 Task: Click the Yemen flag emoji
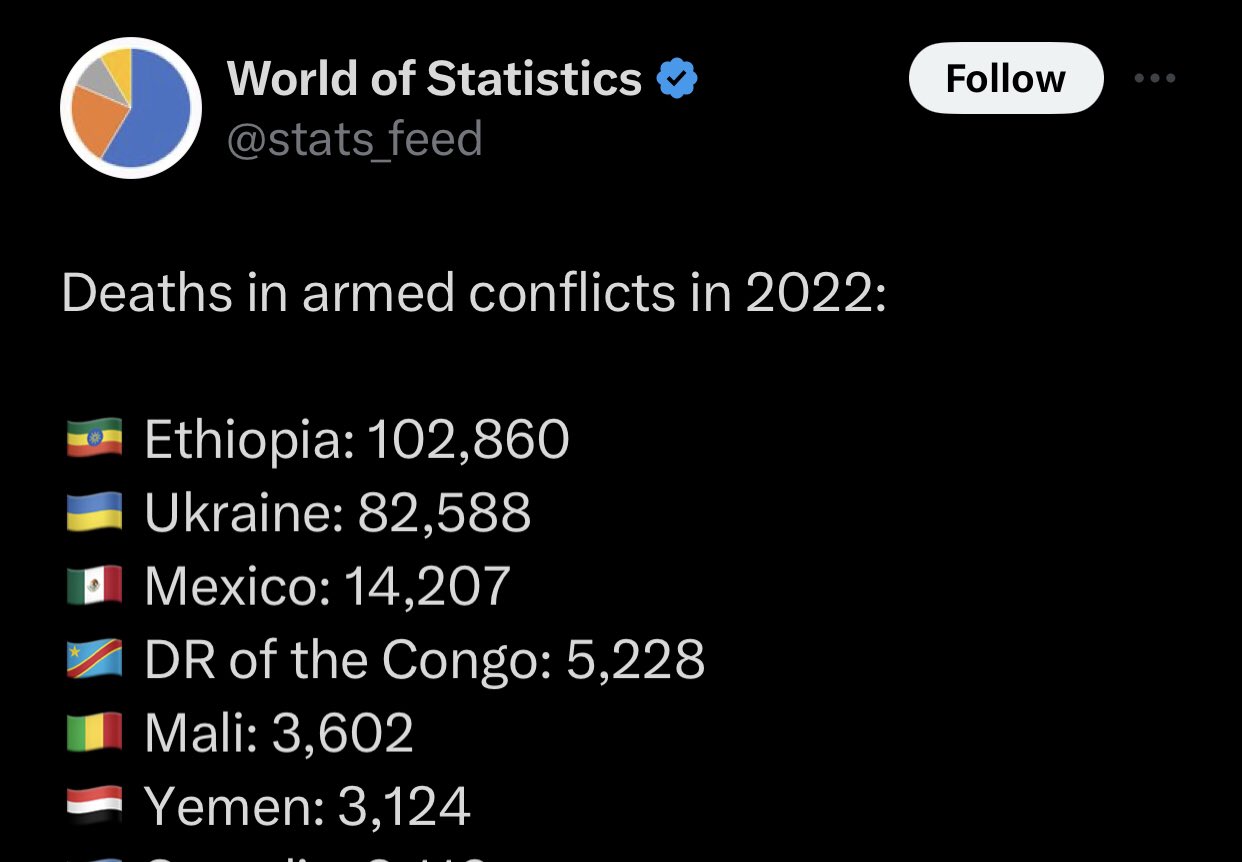click(94, 807)
